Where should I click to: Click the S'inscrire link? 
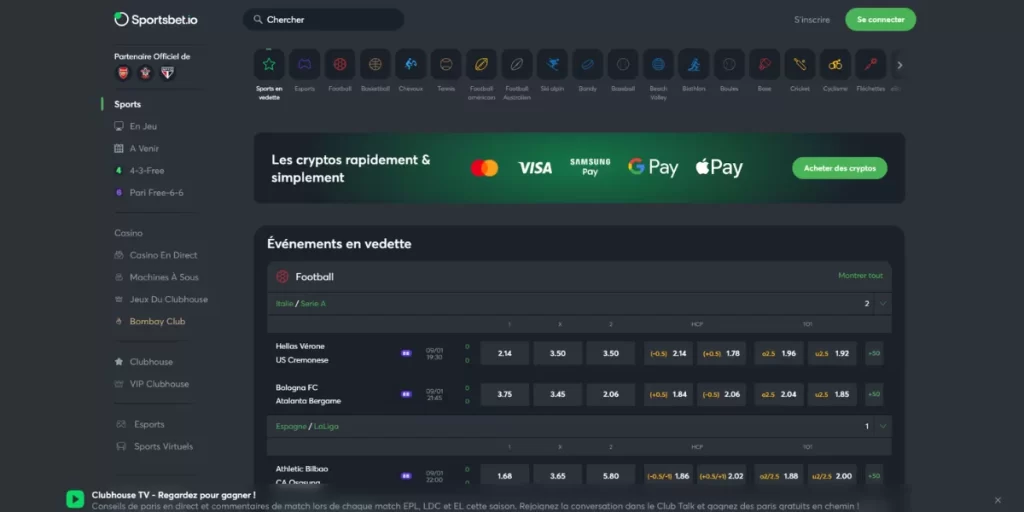point(812,20)
